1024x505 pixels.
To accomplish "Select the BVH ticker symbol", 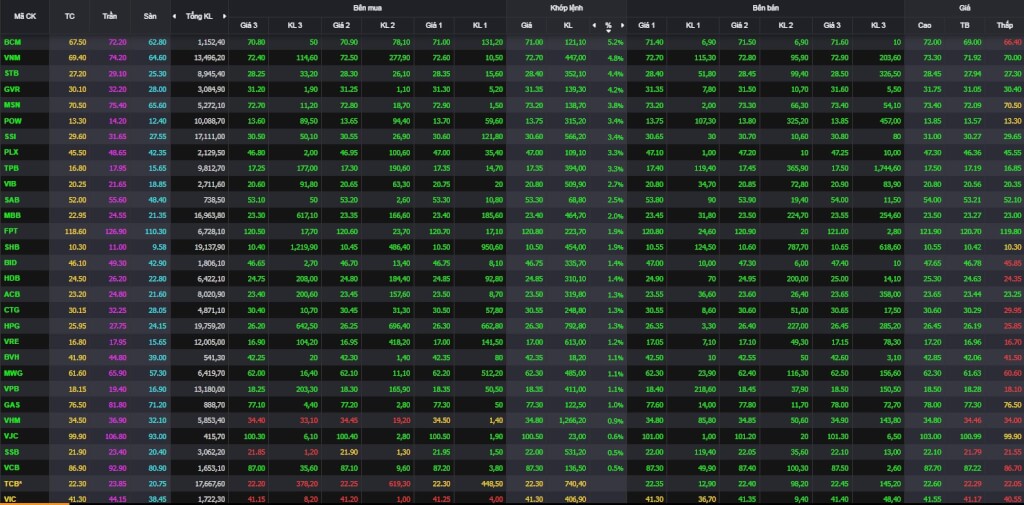I will 12,358.
